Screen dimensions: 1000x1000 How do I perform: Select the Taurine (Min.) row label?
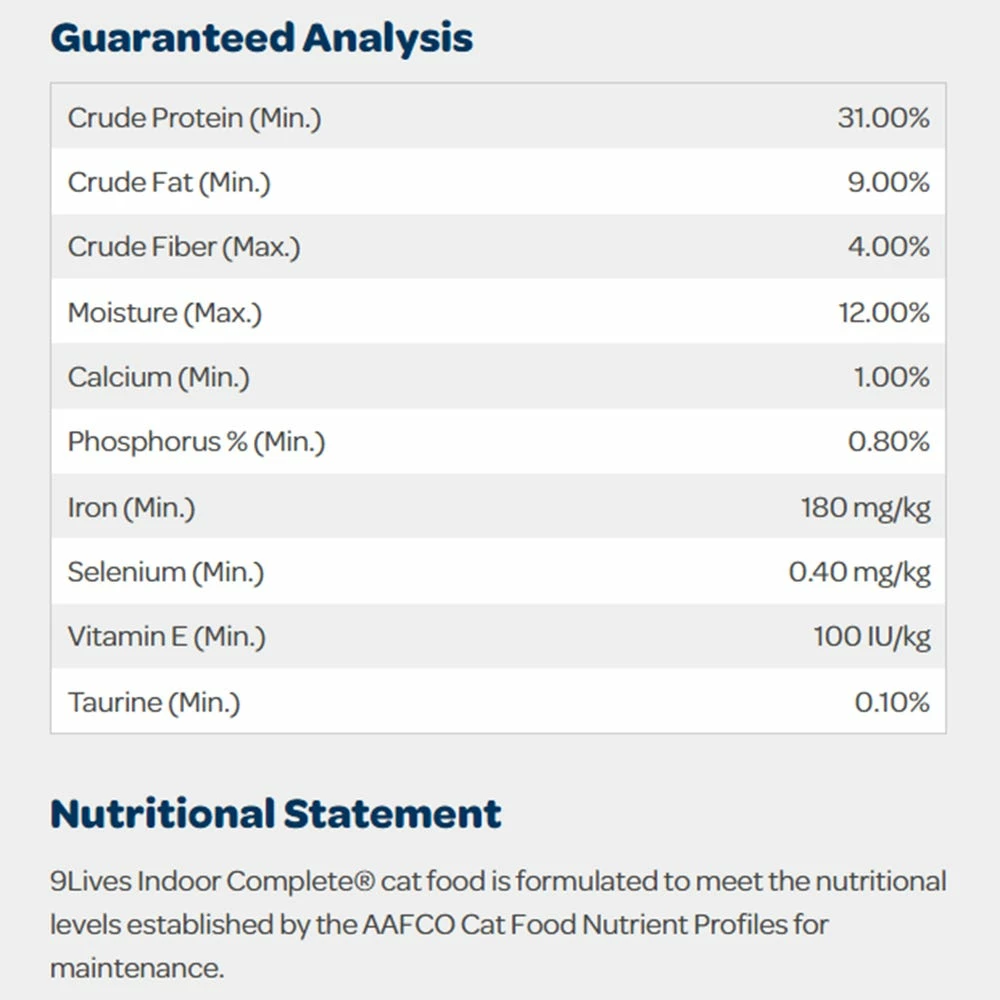click(x=154, y=702)
